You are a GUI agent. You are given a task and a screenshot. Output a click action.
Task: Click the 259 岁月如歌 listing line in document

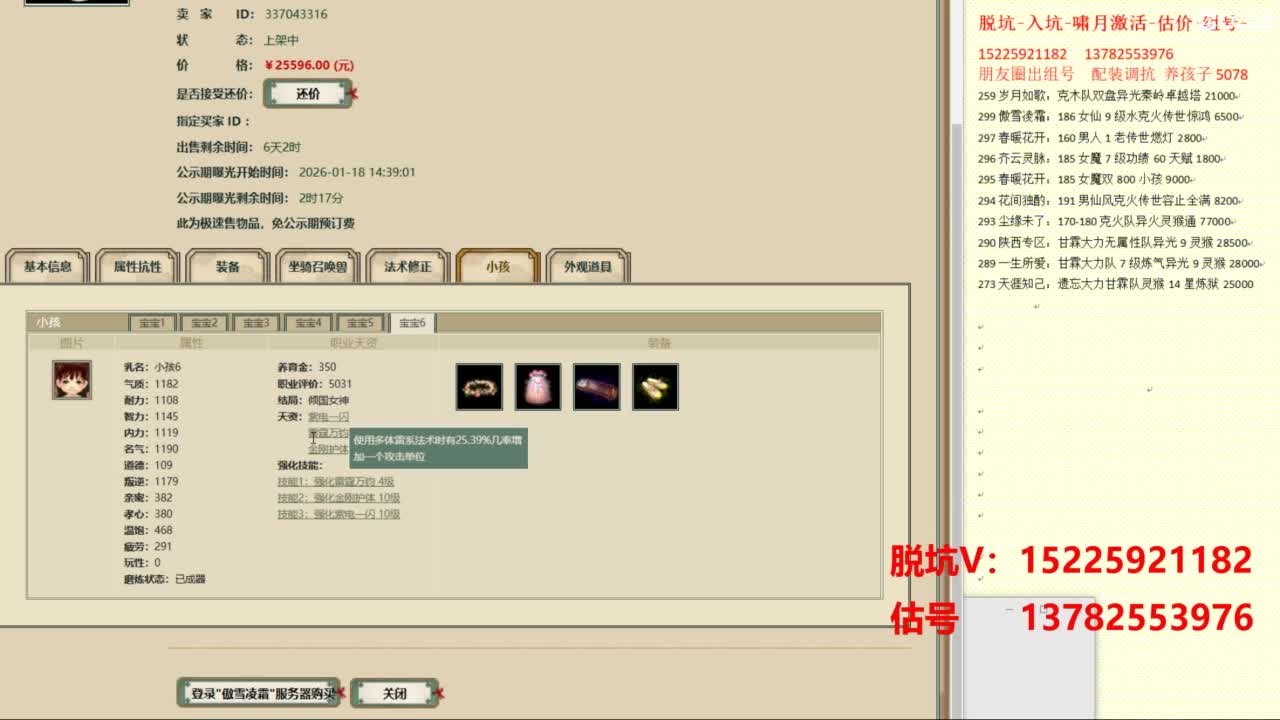click(x=1107, y=96)
